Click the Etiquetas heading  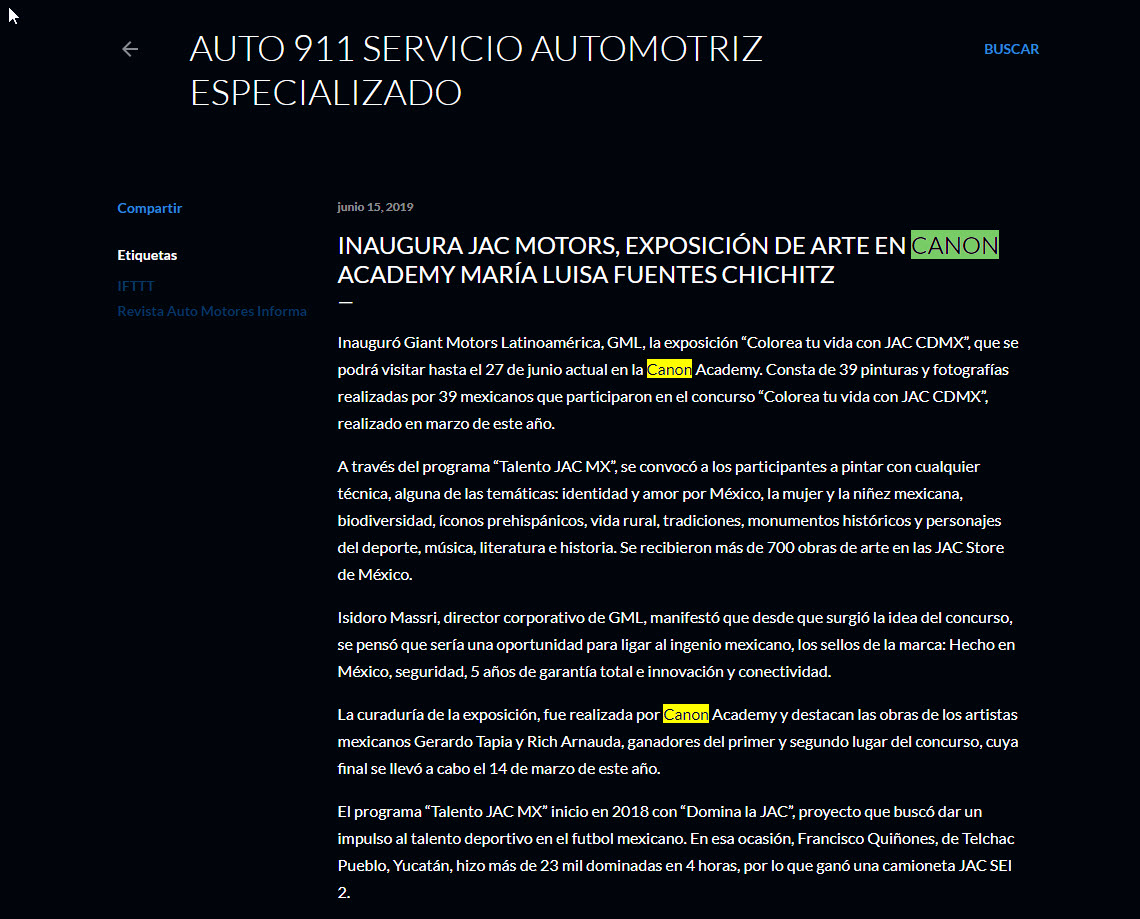[147, 255]
